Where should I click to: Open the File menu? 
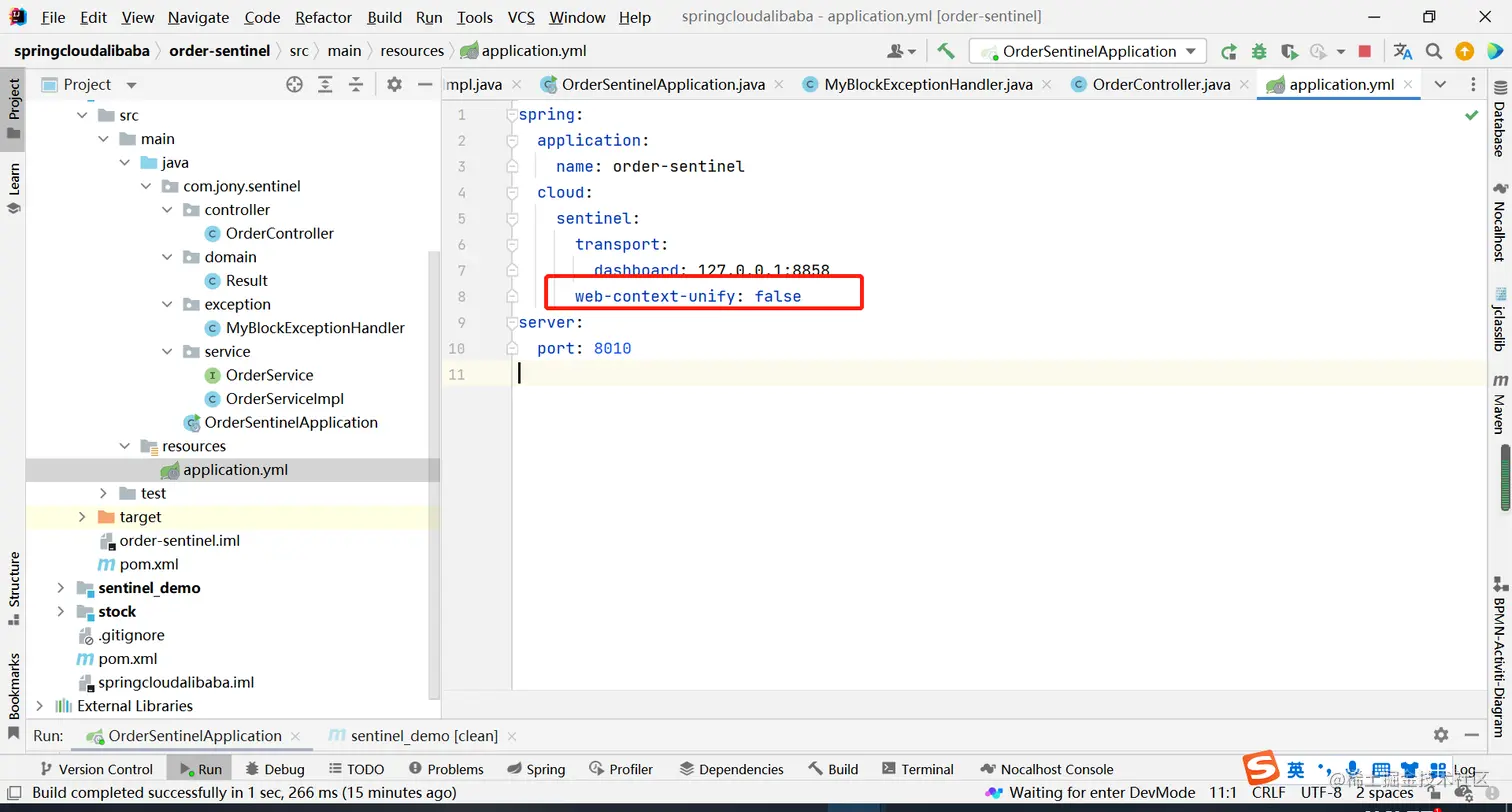pyautogui.click(x=53, y=17)
